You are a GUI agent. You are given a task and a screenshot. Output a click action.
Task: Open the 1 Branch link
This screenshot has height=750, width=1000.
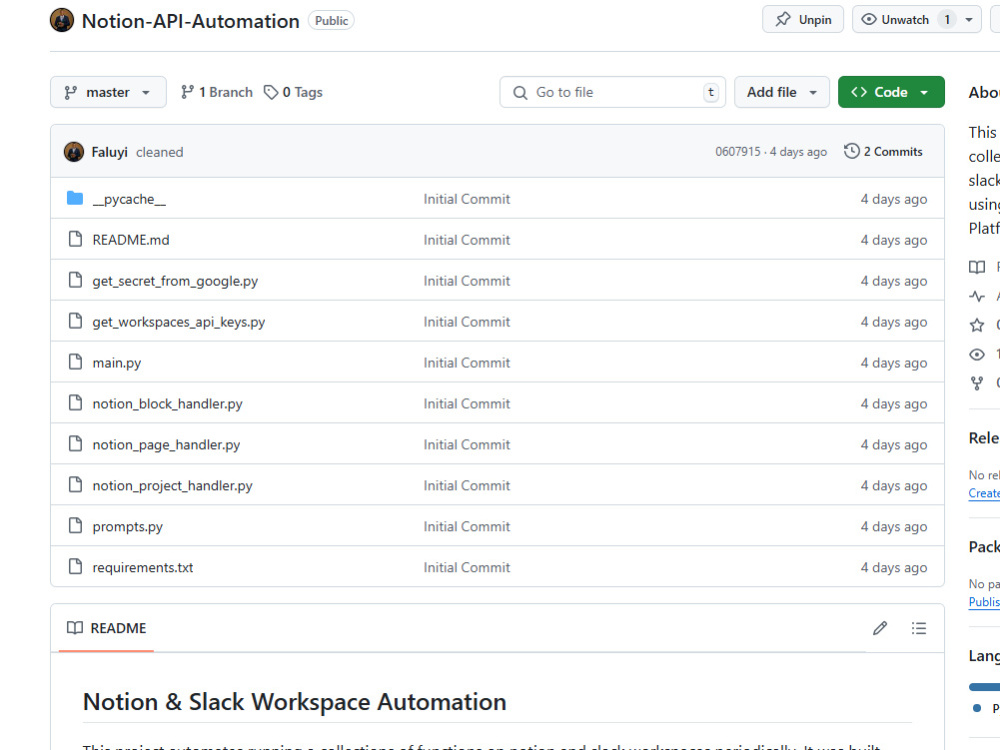point(217,92)
